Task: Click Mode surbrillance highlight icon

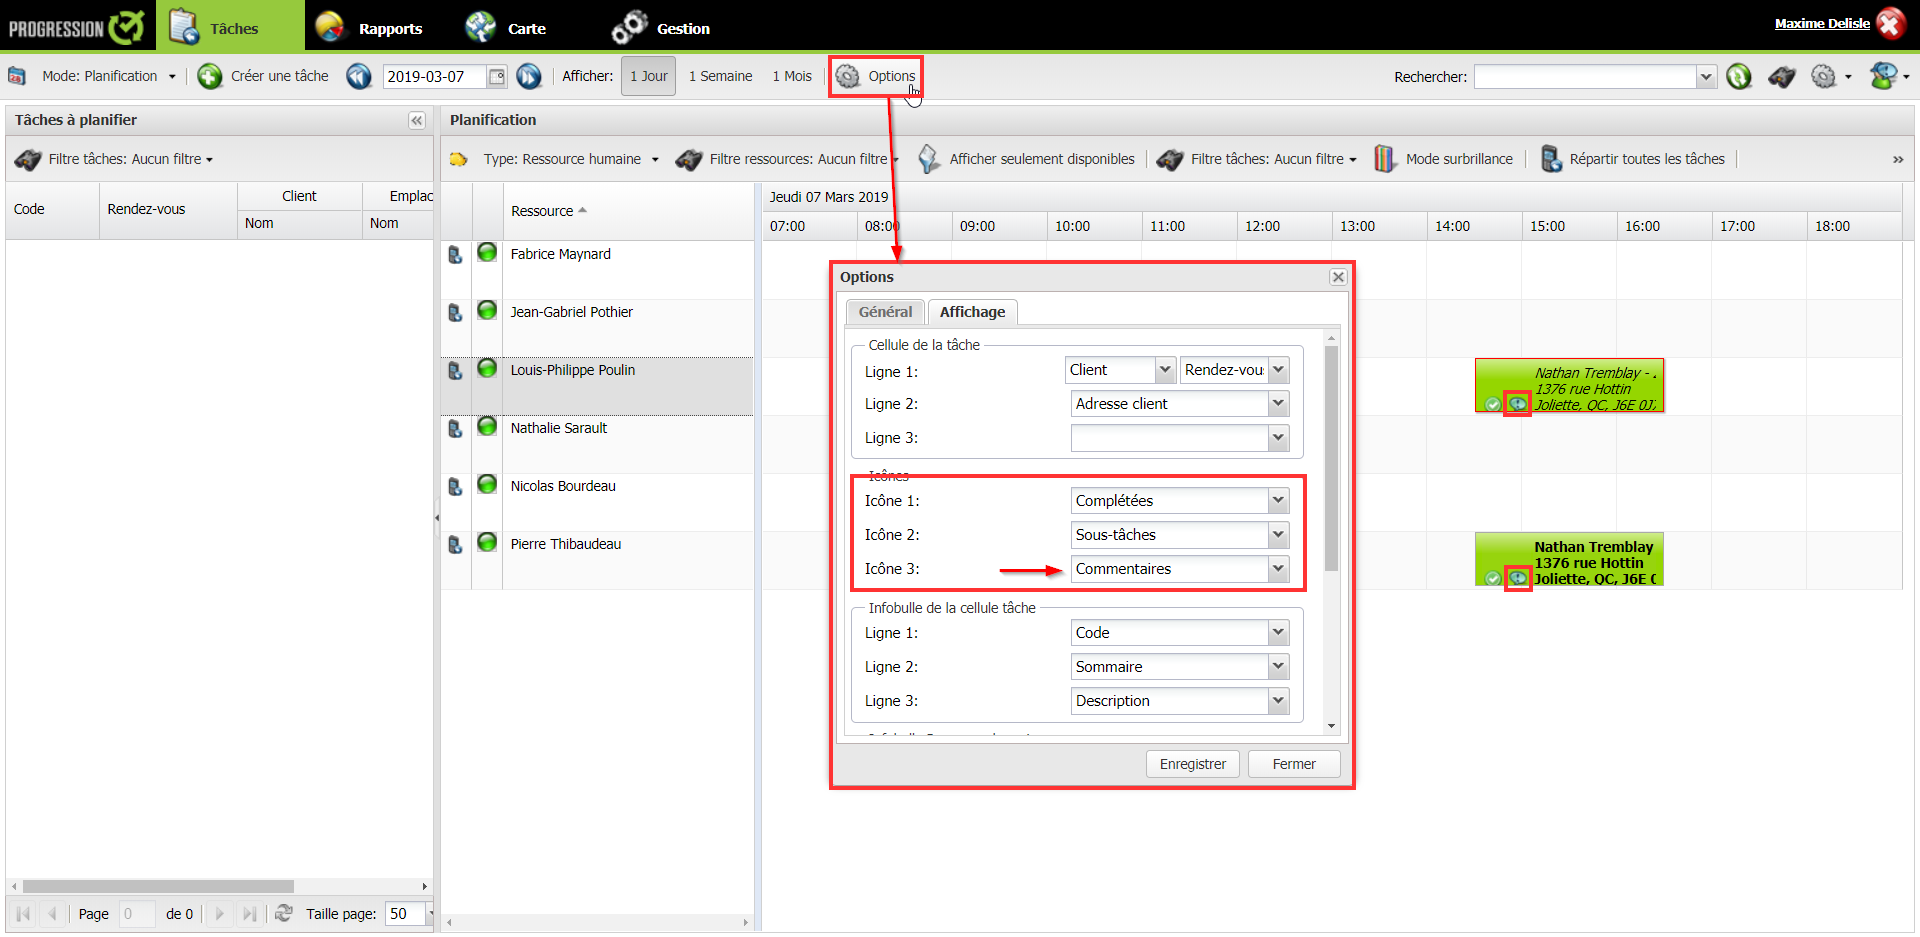Action: click(x=1384, y=159)
